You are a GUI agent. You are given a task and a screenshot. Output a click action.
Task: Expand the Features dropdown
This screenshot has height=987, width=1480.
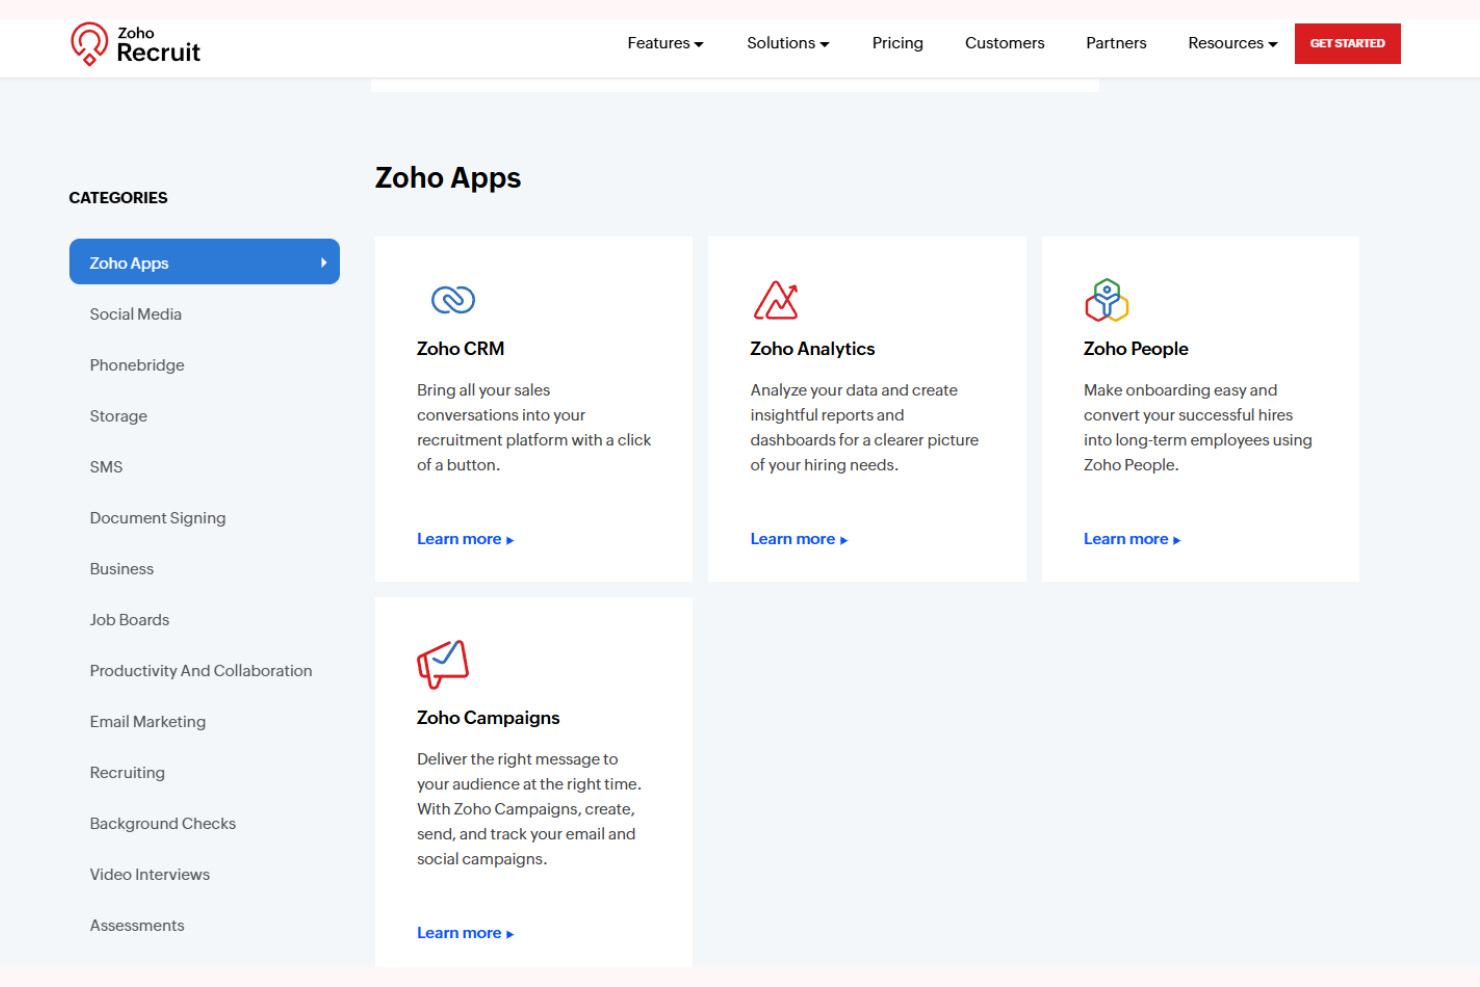pyautogui.click(x=664, y=43)
